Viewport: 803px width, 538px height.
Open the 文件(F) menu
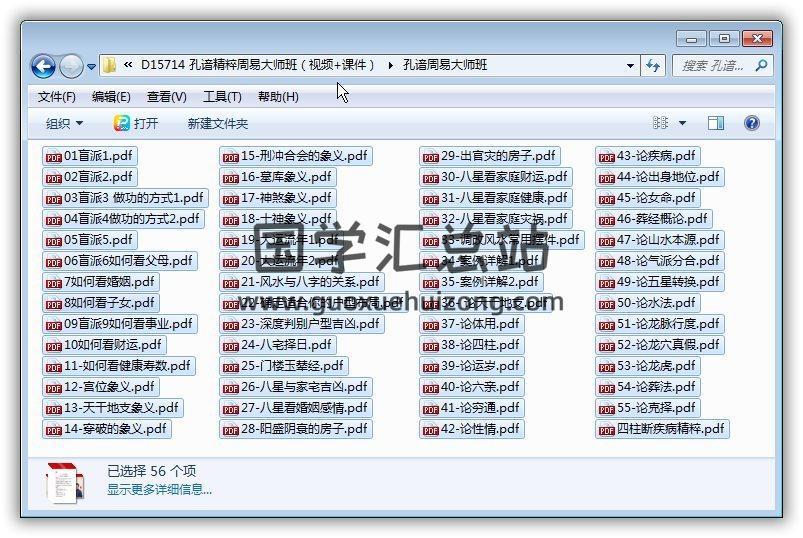[x=56, y=97]
